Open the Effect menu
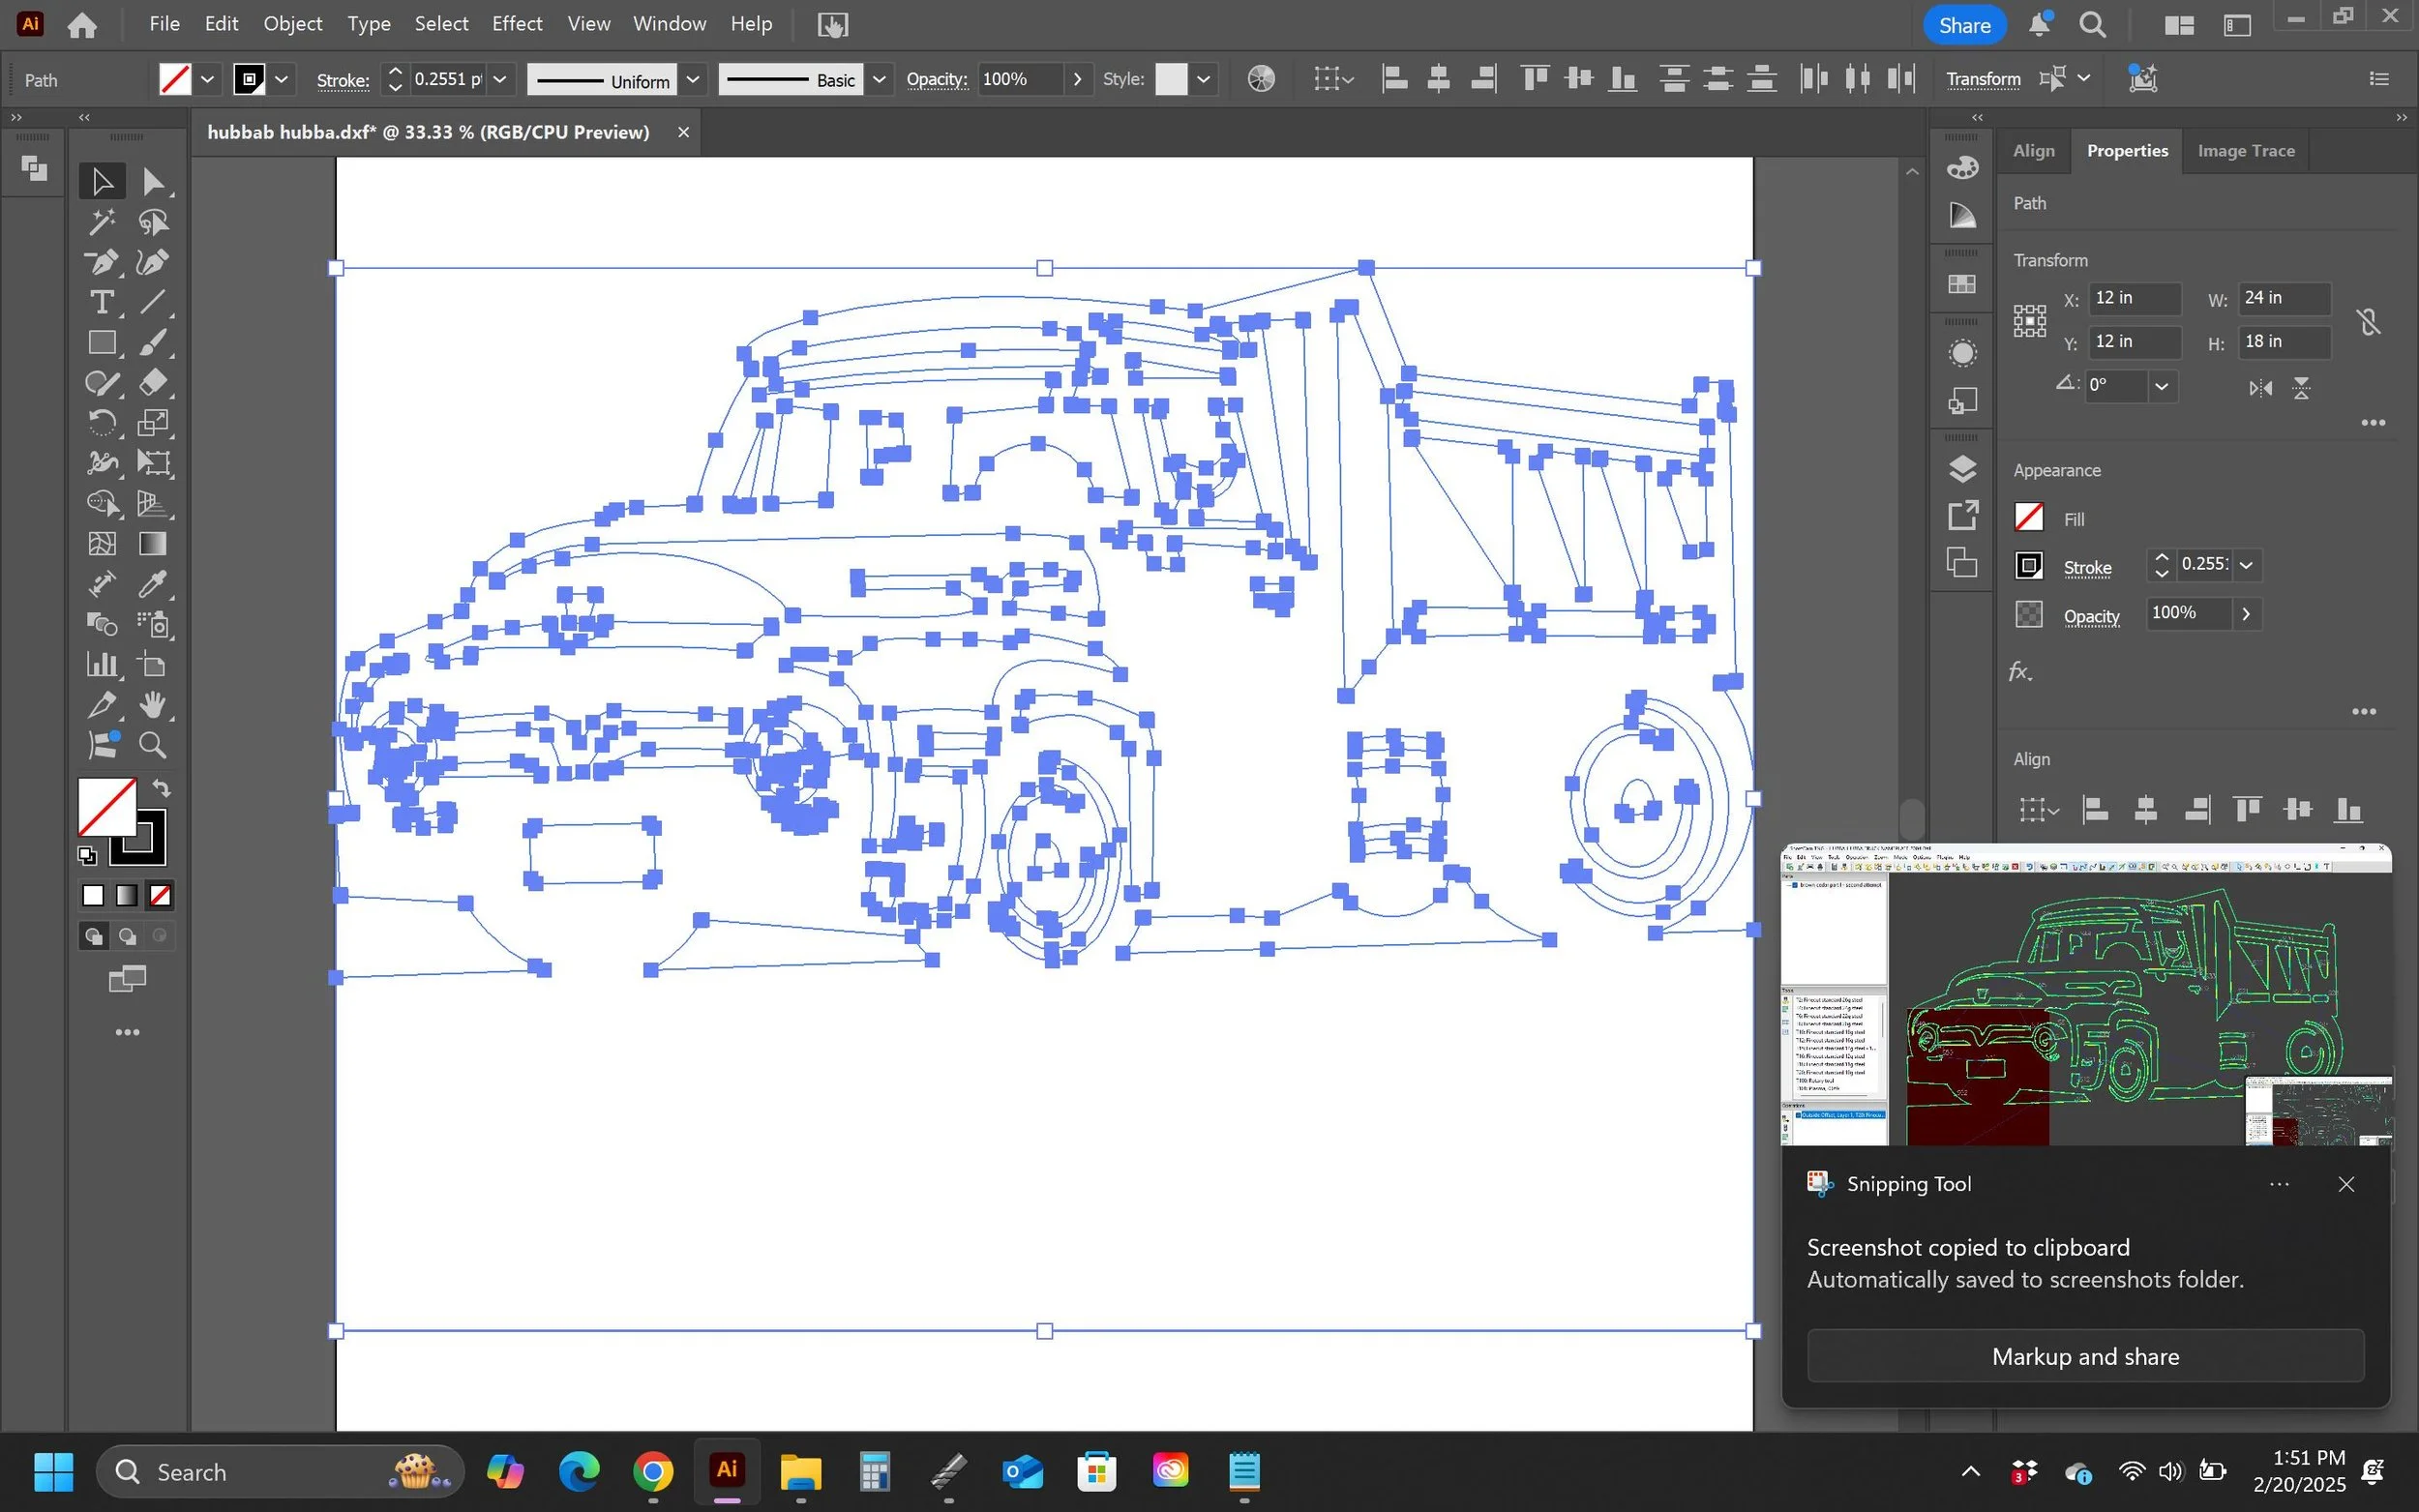2419x1512 pixels. 516,24
